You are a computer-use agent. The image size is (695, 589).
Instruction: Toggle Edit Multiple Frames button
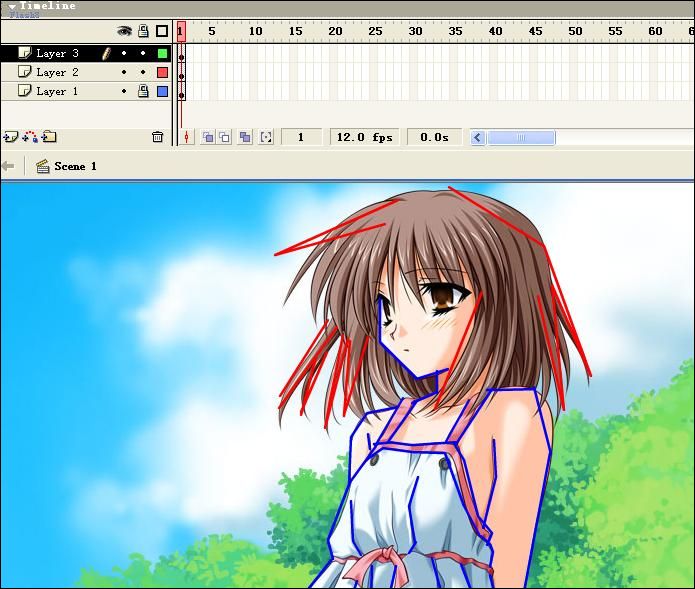245,137
